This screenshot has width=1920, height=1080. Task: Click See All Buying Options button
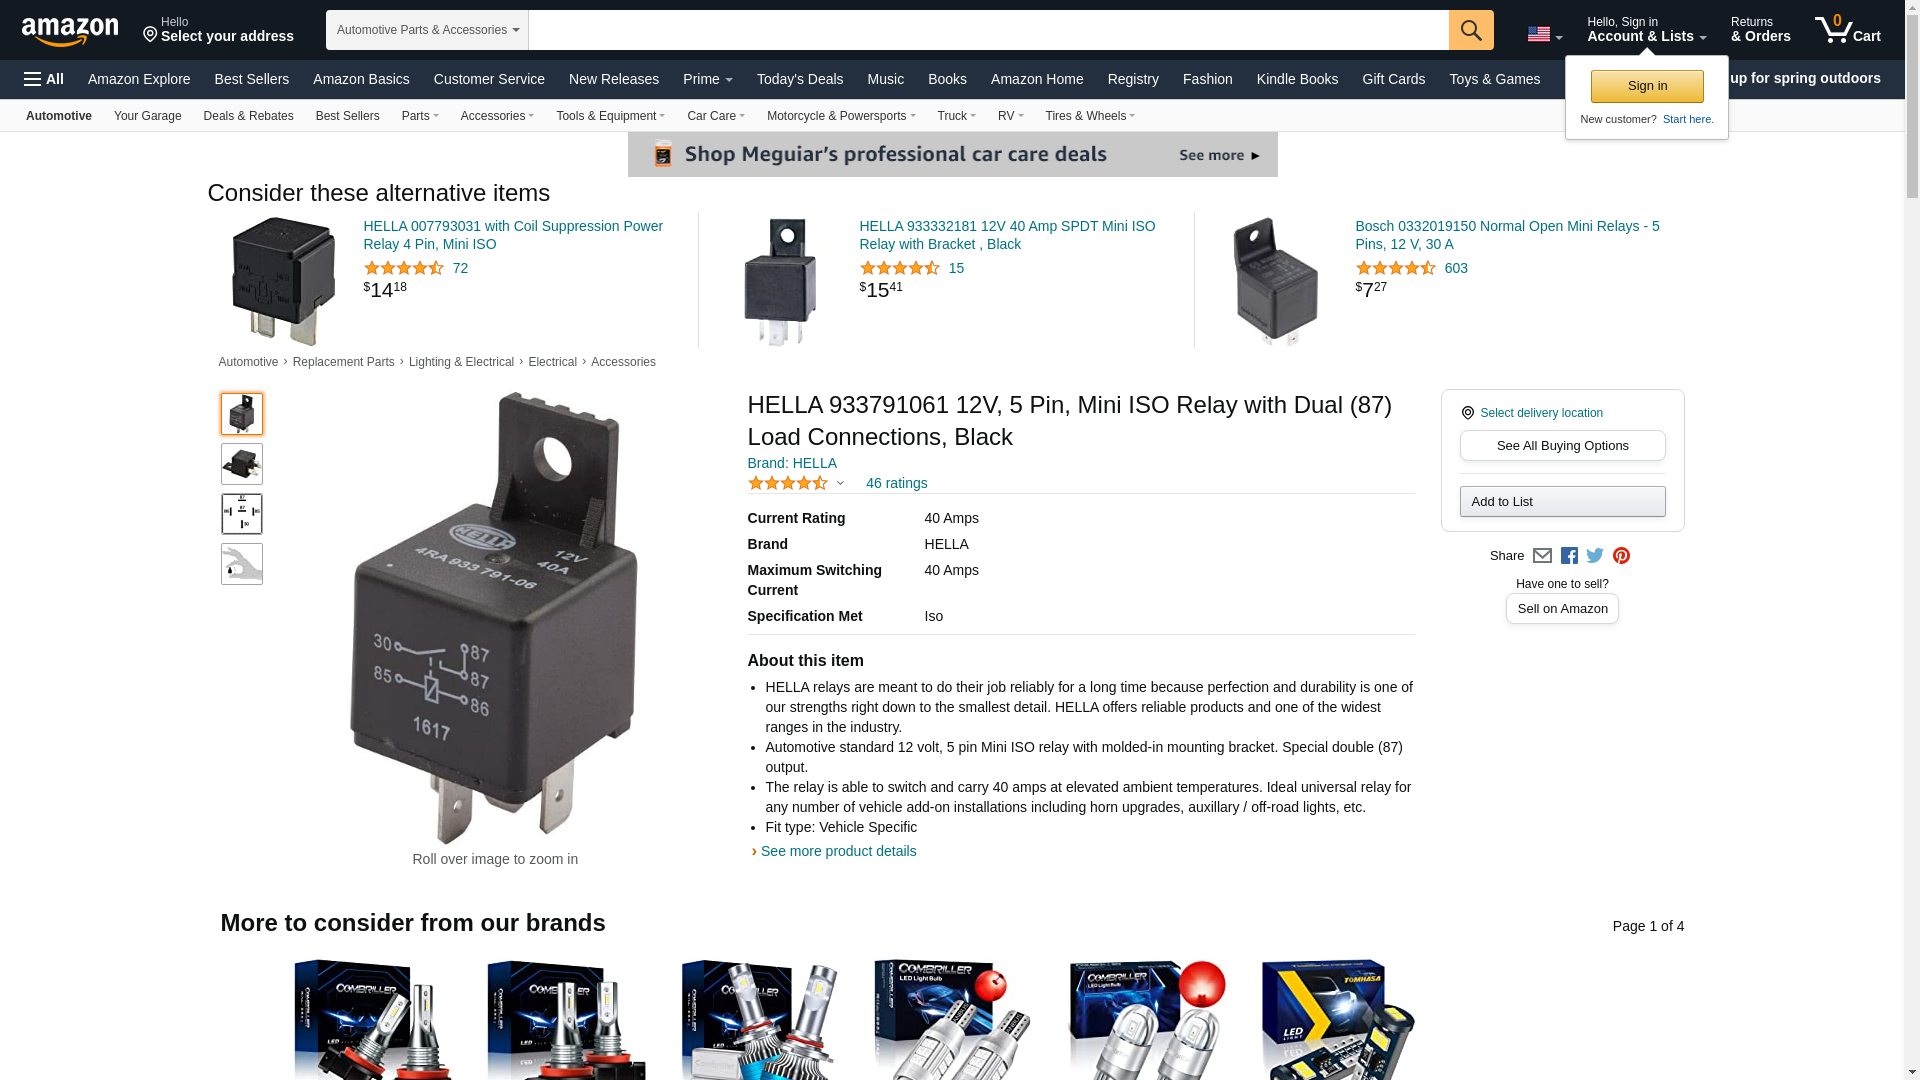click(1562, 446)
